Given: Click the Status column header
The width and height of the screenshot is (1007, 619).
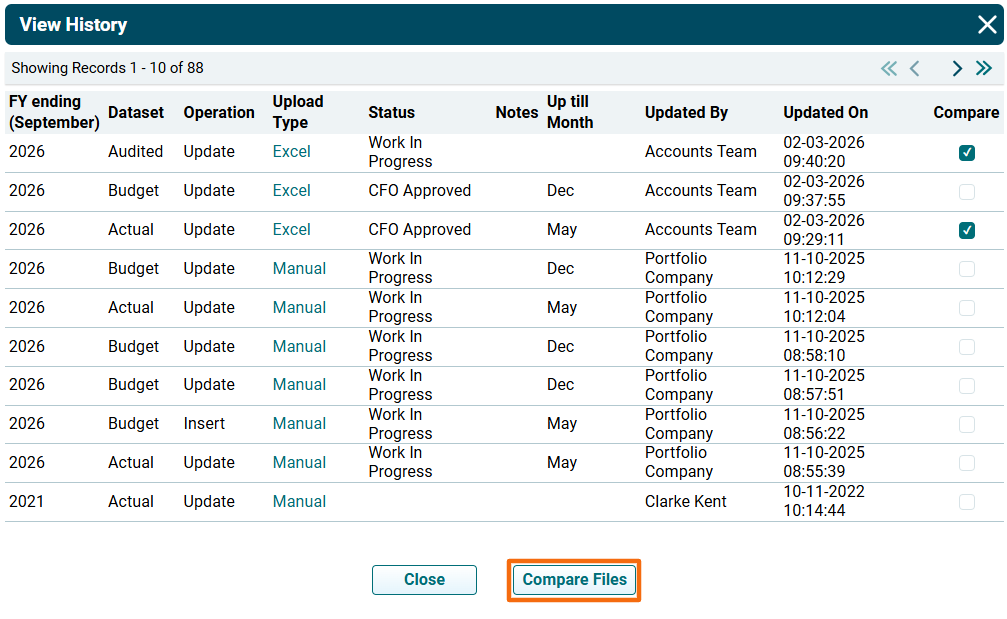Looking at the screenshot, I should pyautogui.click(x=391, y=113).
